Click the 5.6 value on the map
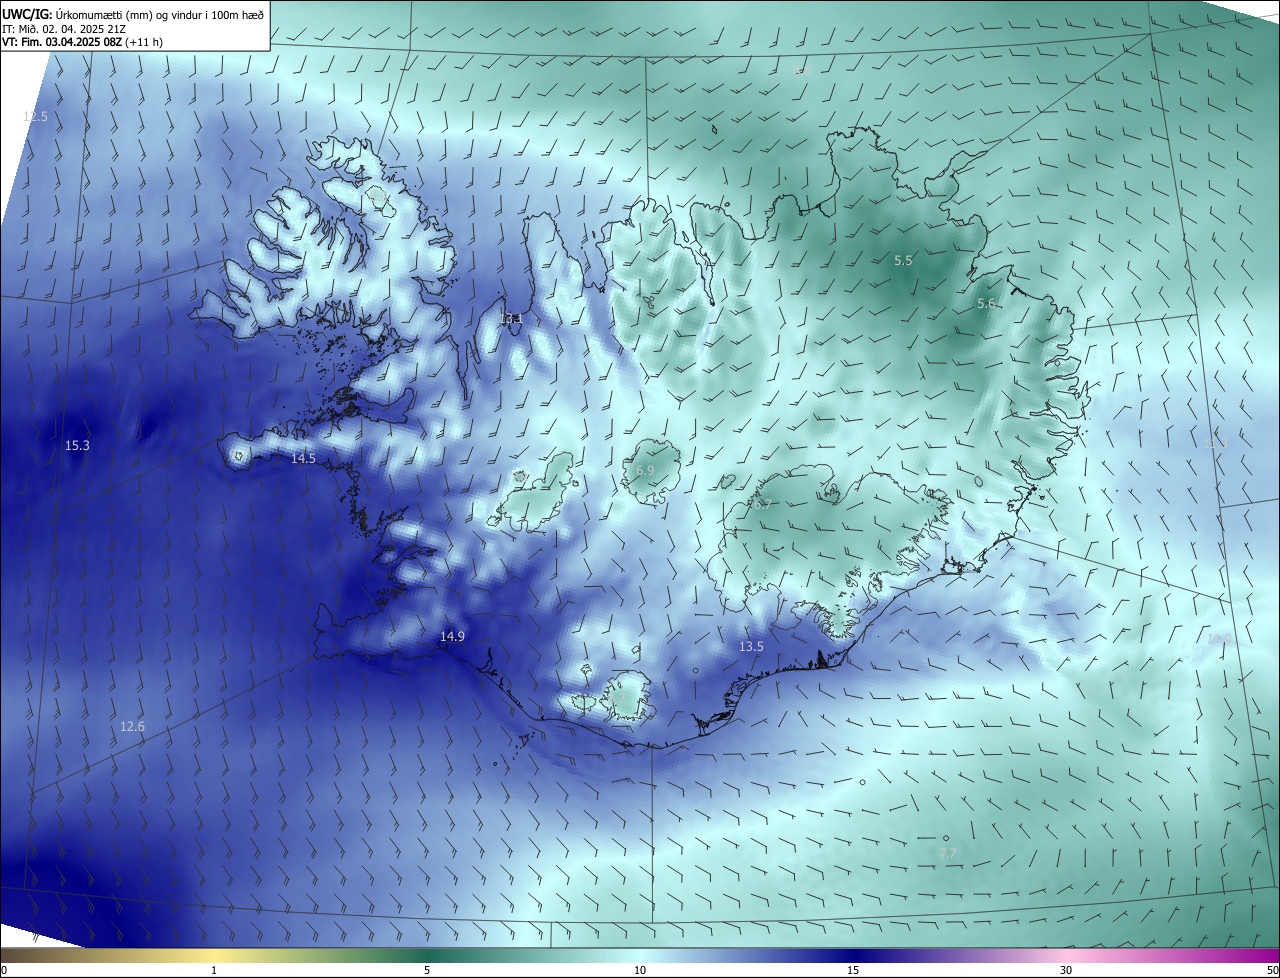Image resolution: width=1280 pixels, height=978 pixels. coord(986,303)
